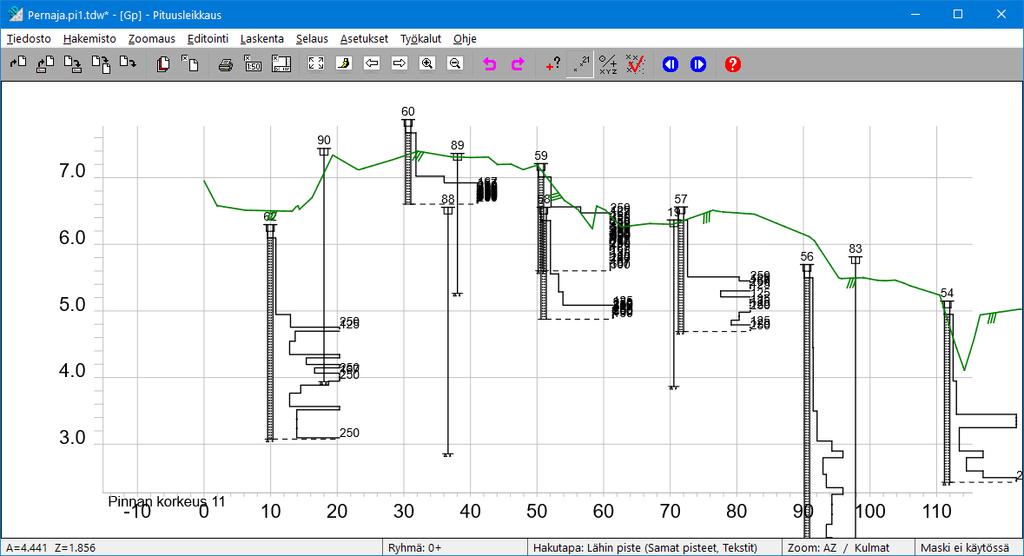
Task: Toggle the point numbering x21 tool
Action: pyautogui.click(x=581, y=64)
